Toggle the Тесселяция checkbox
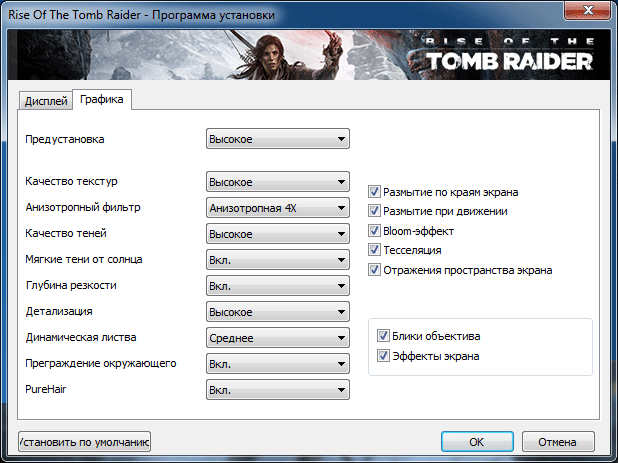This screenshot has height=463, width=618. point(374,250)
